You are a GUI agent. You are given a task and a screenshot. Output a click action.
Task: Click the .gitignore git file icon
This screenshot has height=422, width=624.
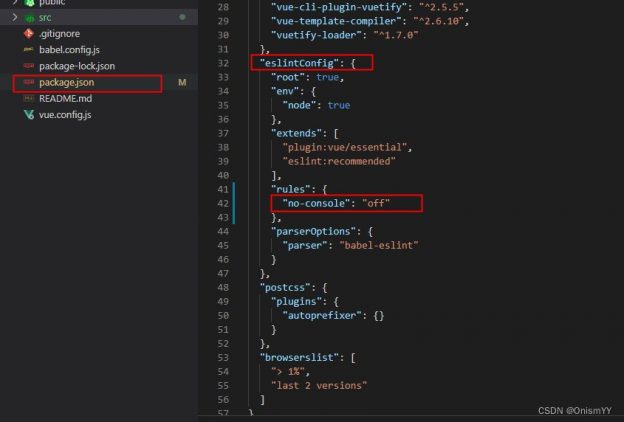[x=29, y=34]
